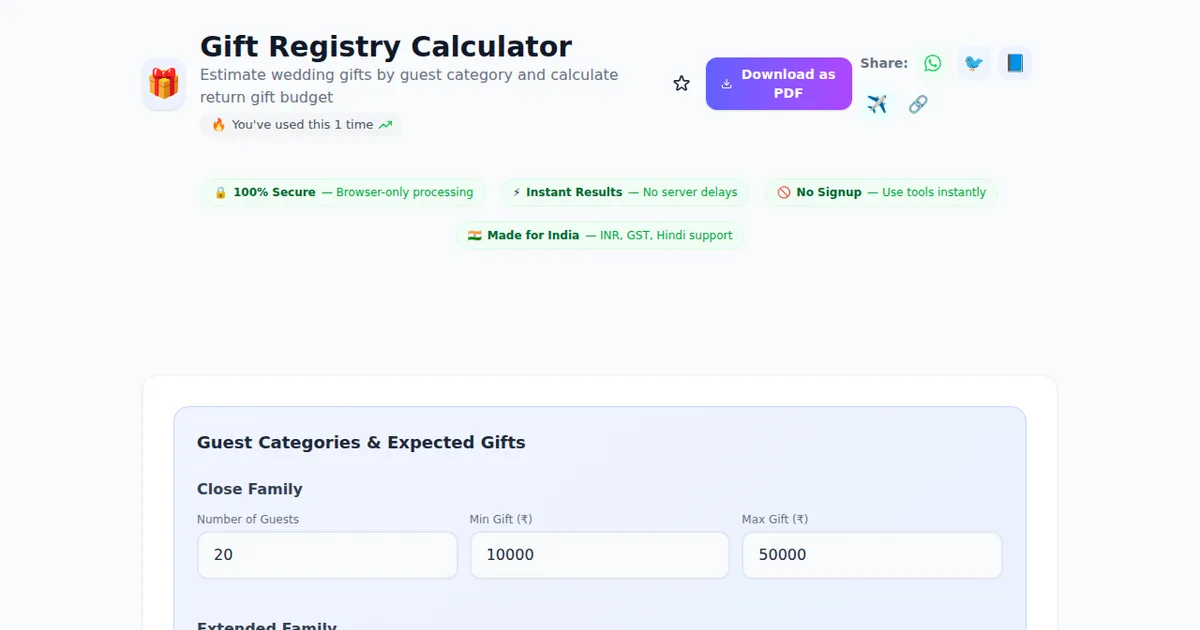Focus Close Family Number of Guests field
The width and height of the screenshot is (1200, 630).
(327, 555)
